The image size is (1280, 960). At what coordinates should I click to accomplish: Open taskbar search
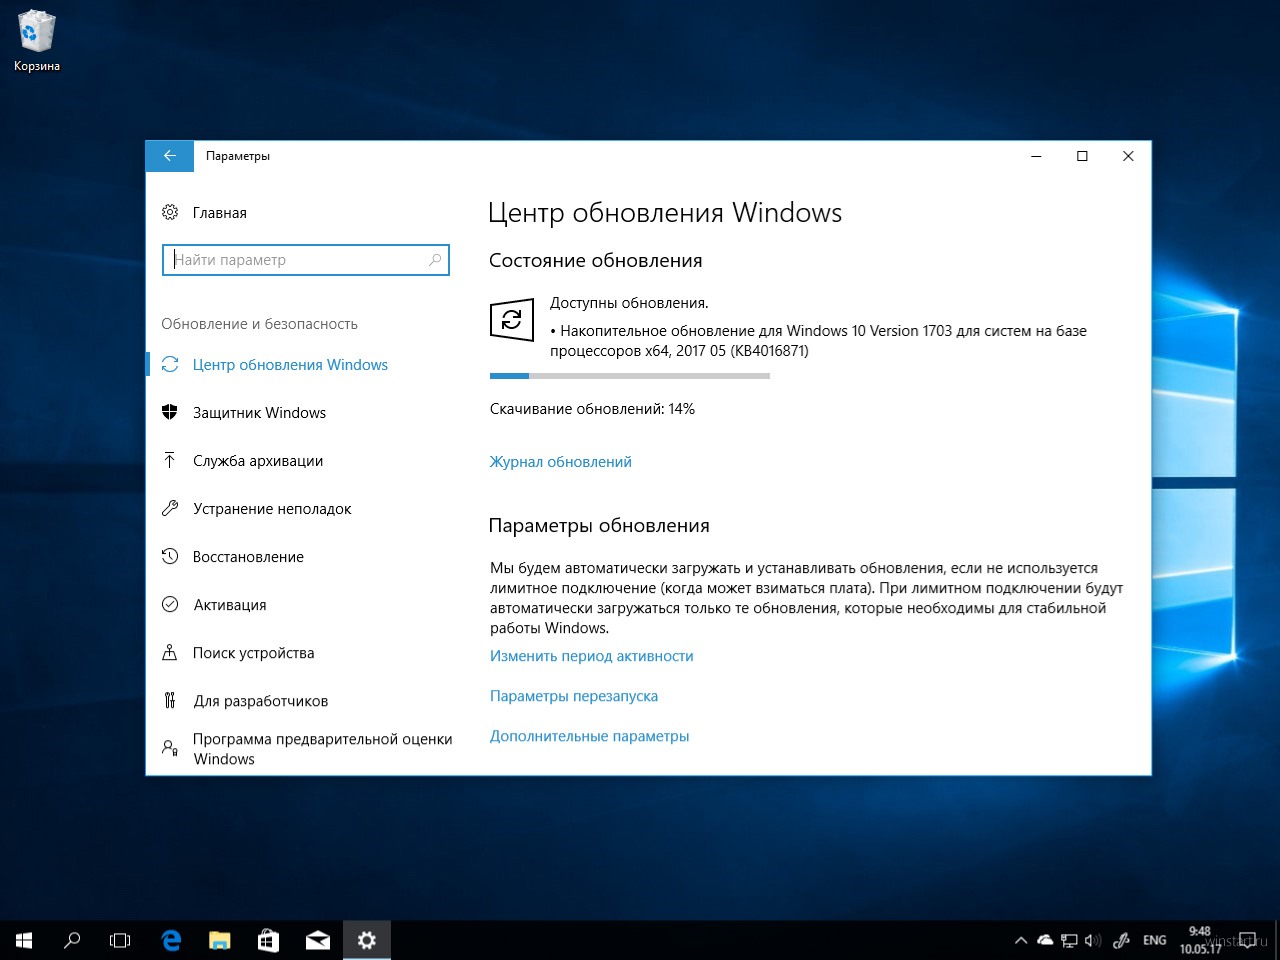coord(72,940)
